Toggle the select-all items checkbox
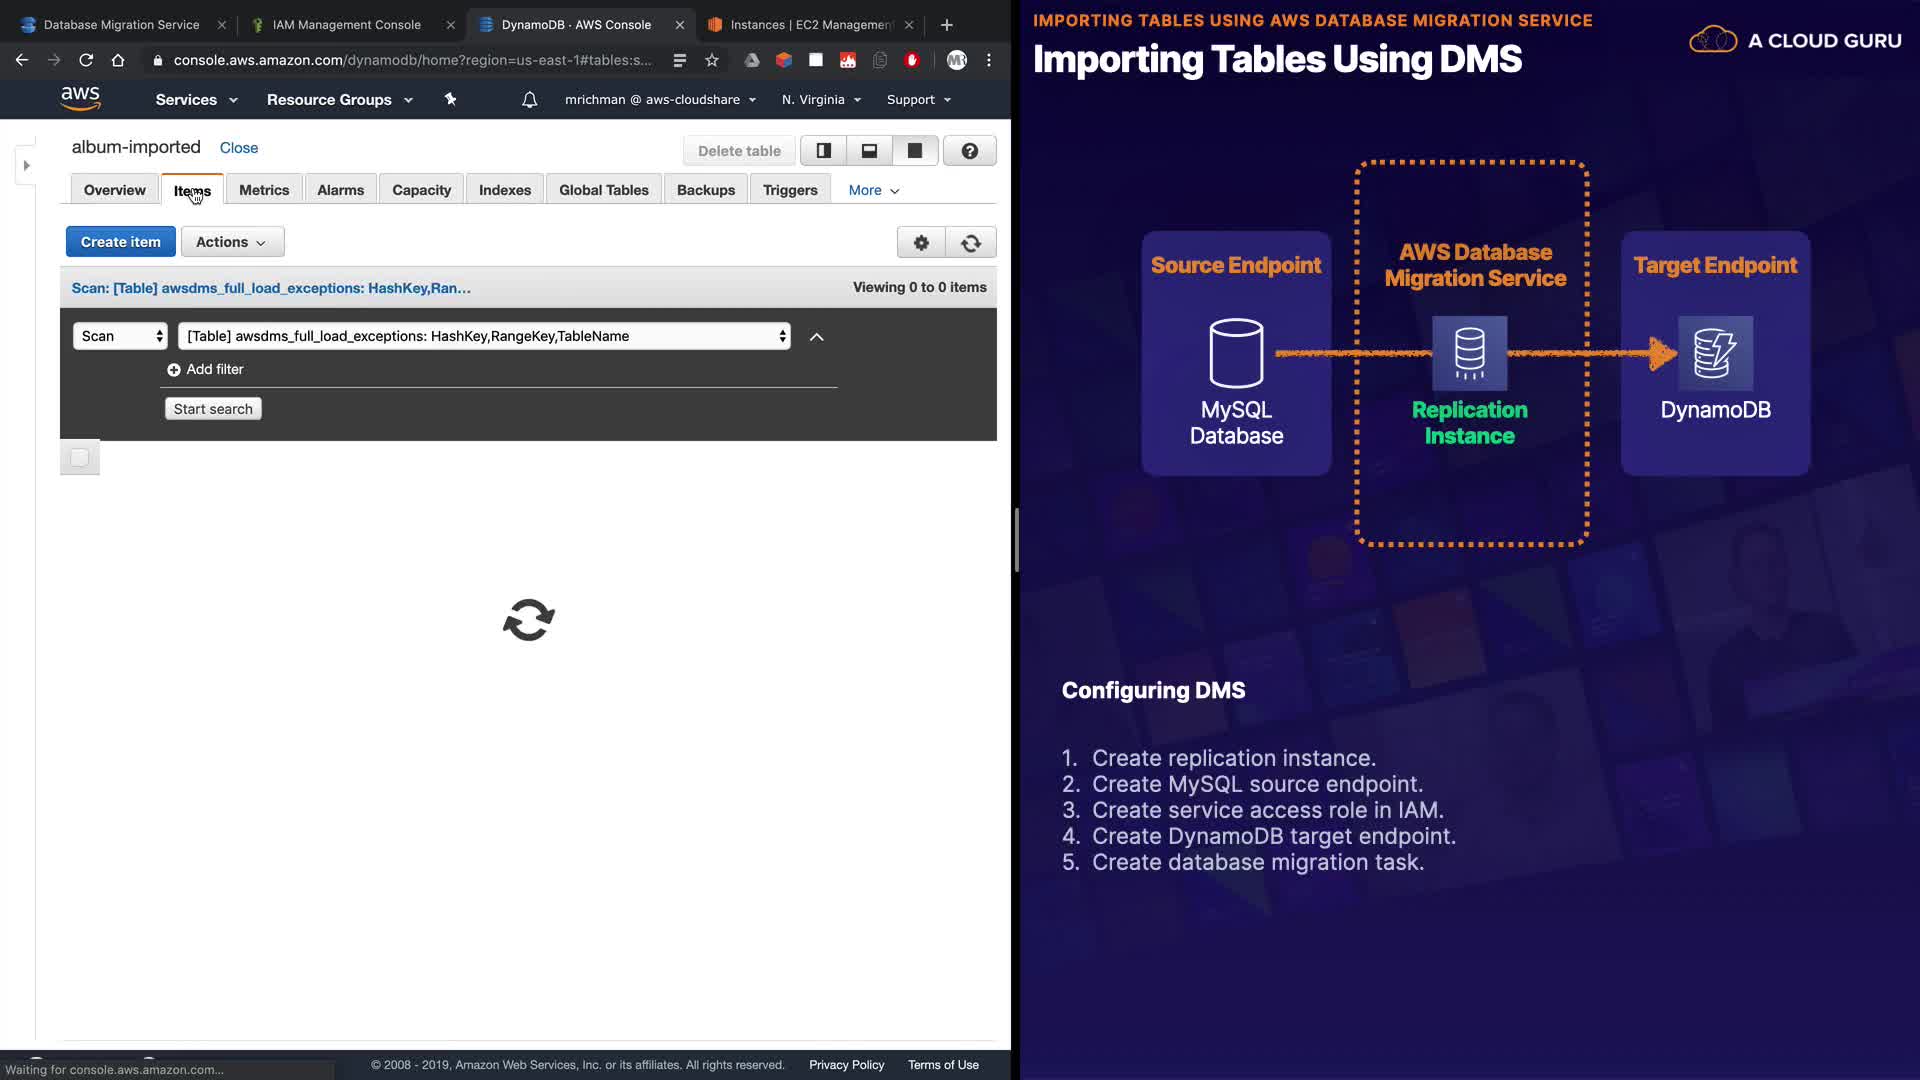This screenshot has width=1920, height=1080. pos(80,458)
